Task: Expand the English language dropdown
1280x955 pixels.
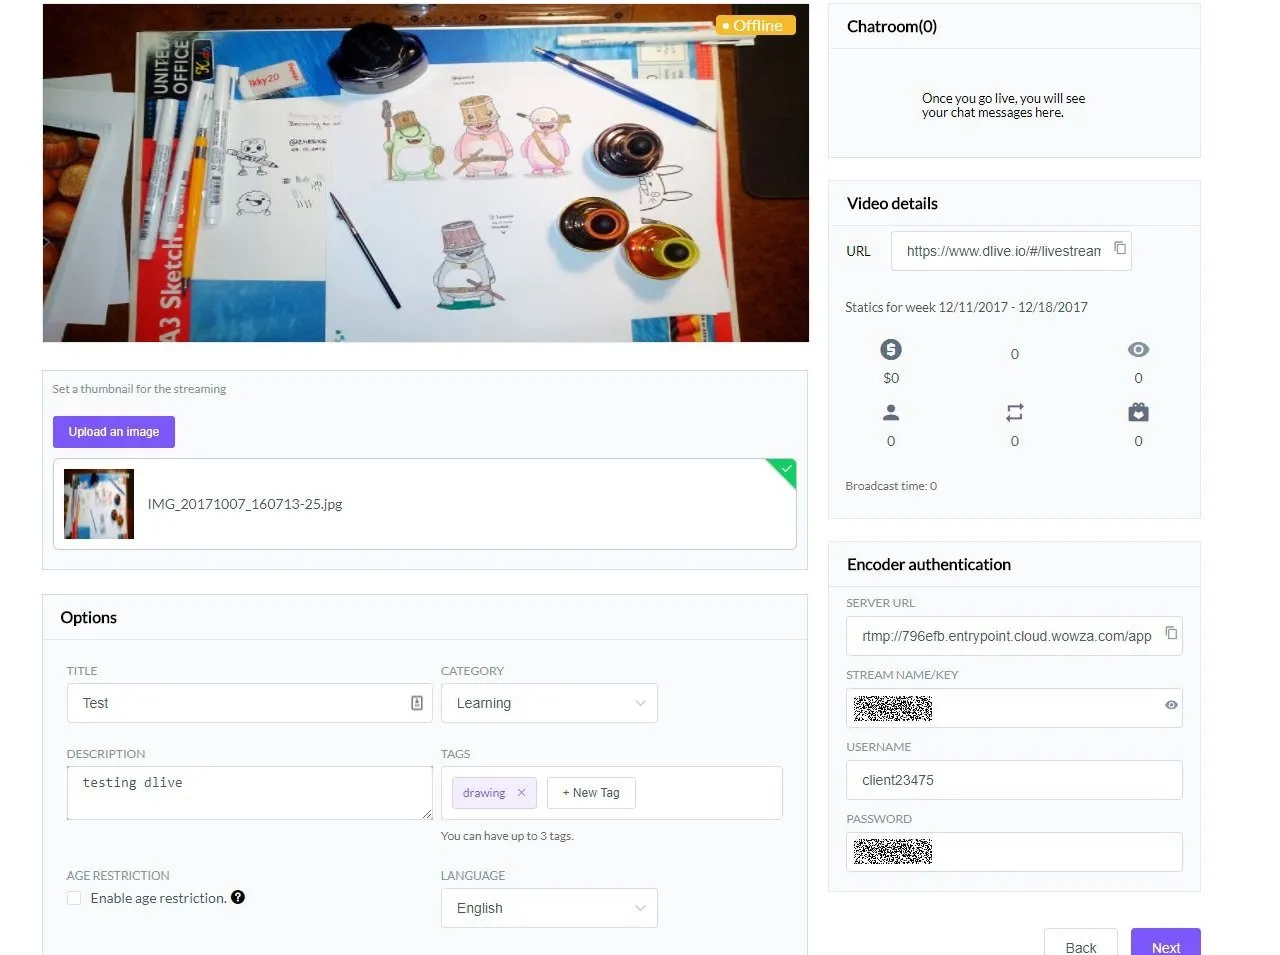Action: tap(549, 908)
